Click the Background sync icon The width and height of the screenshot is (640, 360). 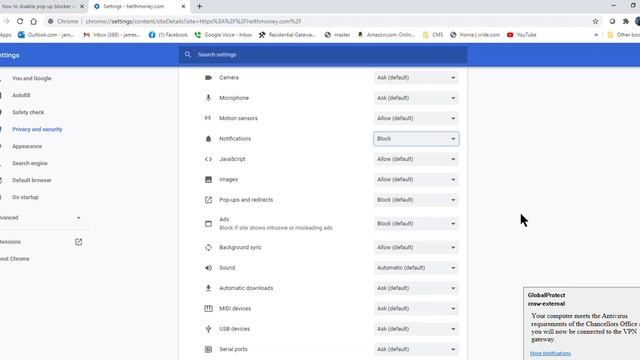[x=208, y=247]
